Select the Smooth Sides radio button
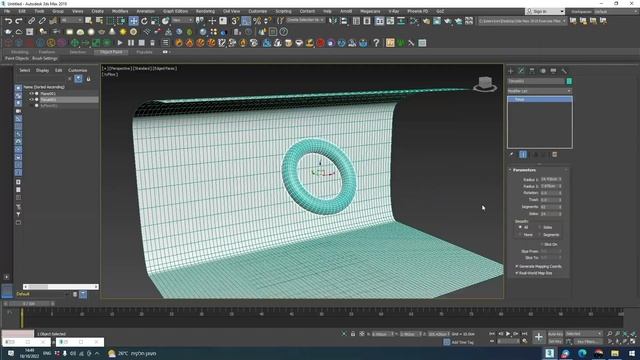Viewport: 640px width, 360px height. (x=540, y=227)
